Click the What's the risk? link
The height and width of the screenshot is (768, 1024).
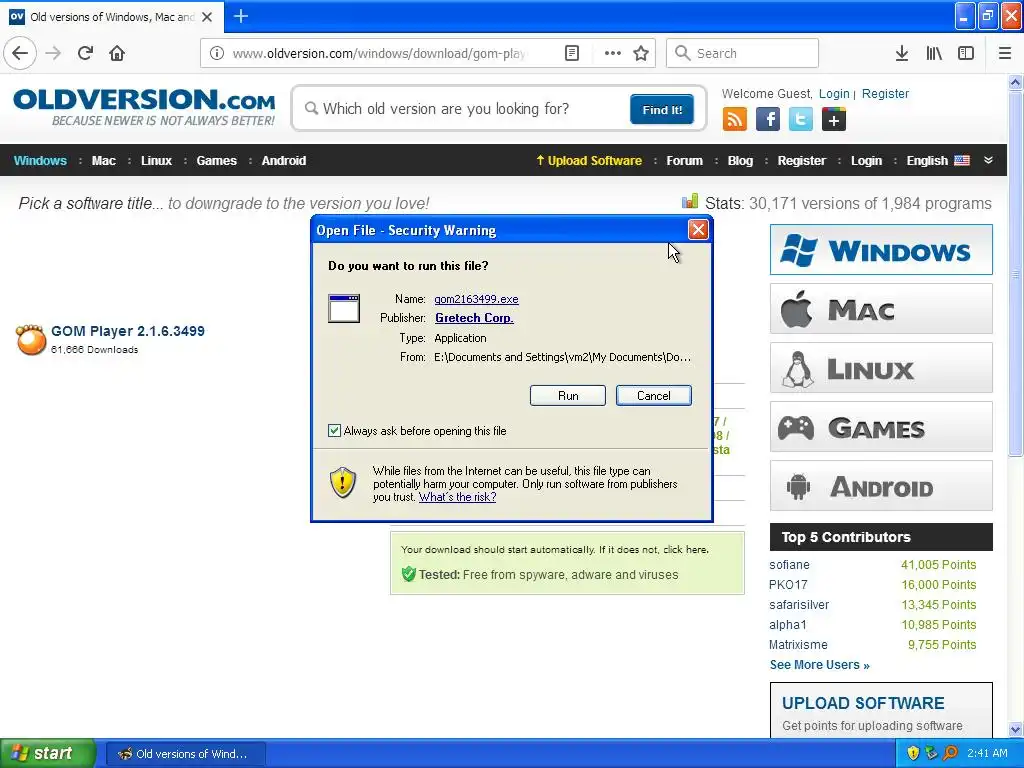pyautogui.click(x=457, y=497)
